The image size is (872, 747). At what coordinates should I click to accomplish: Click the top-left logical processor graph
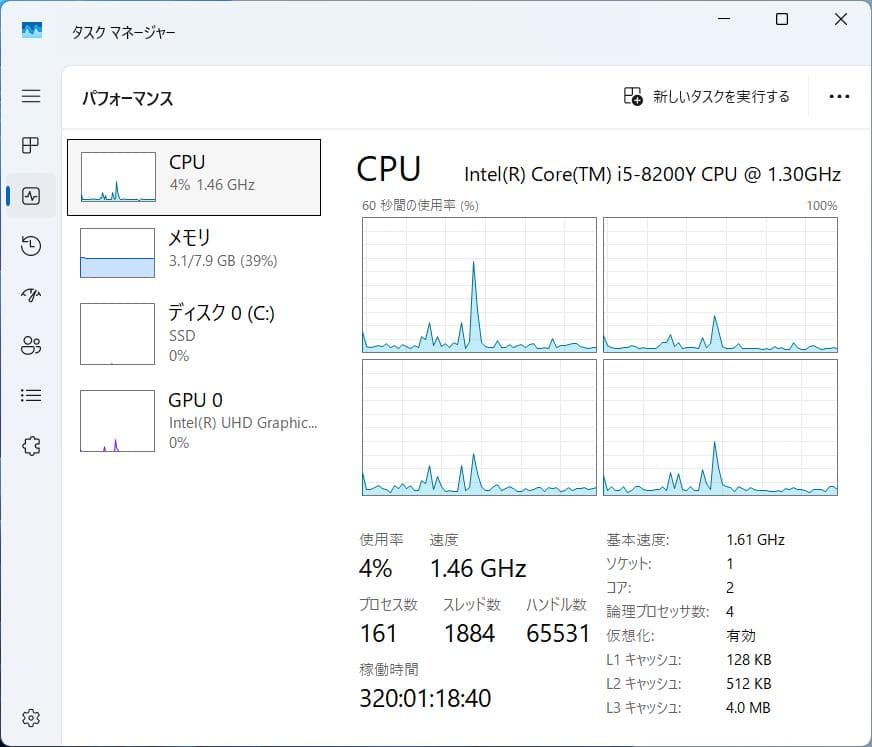[x=478, y=283]
